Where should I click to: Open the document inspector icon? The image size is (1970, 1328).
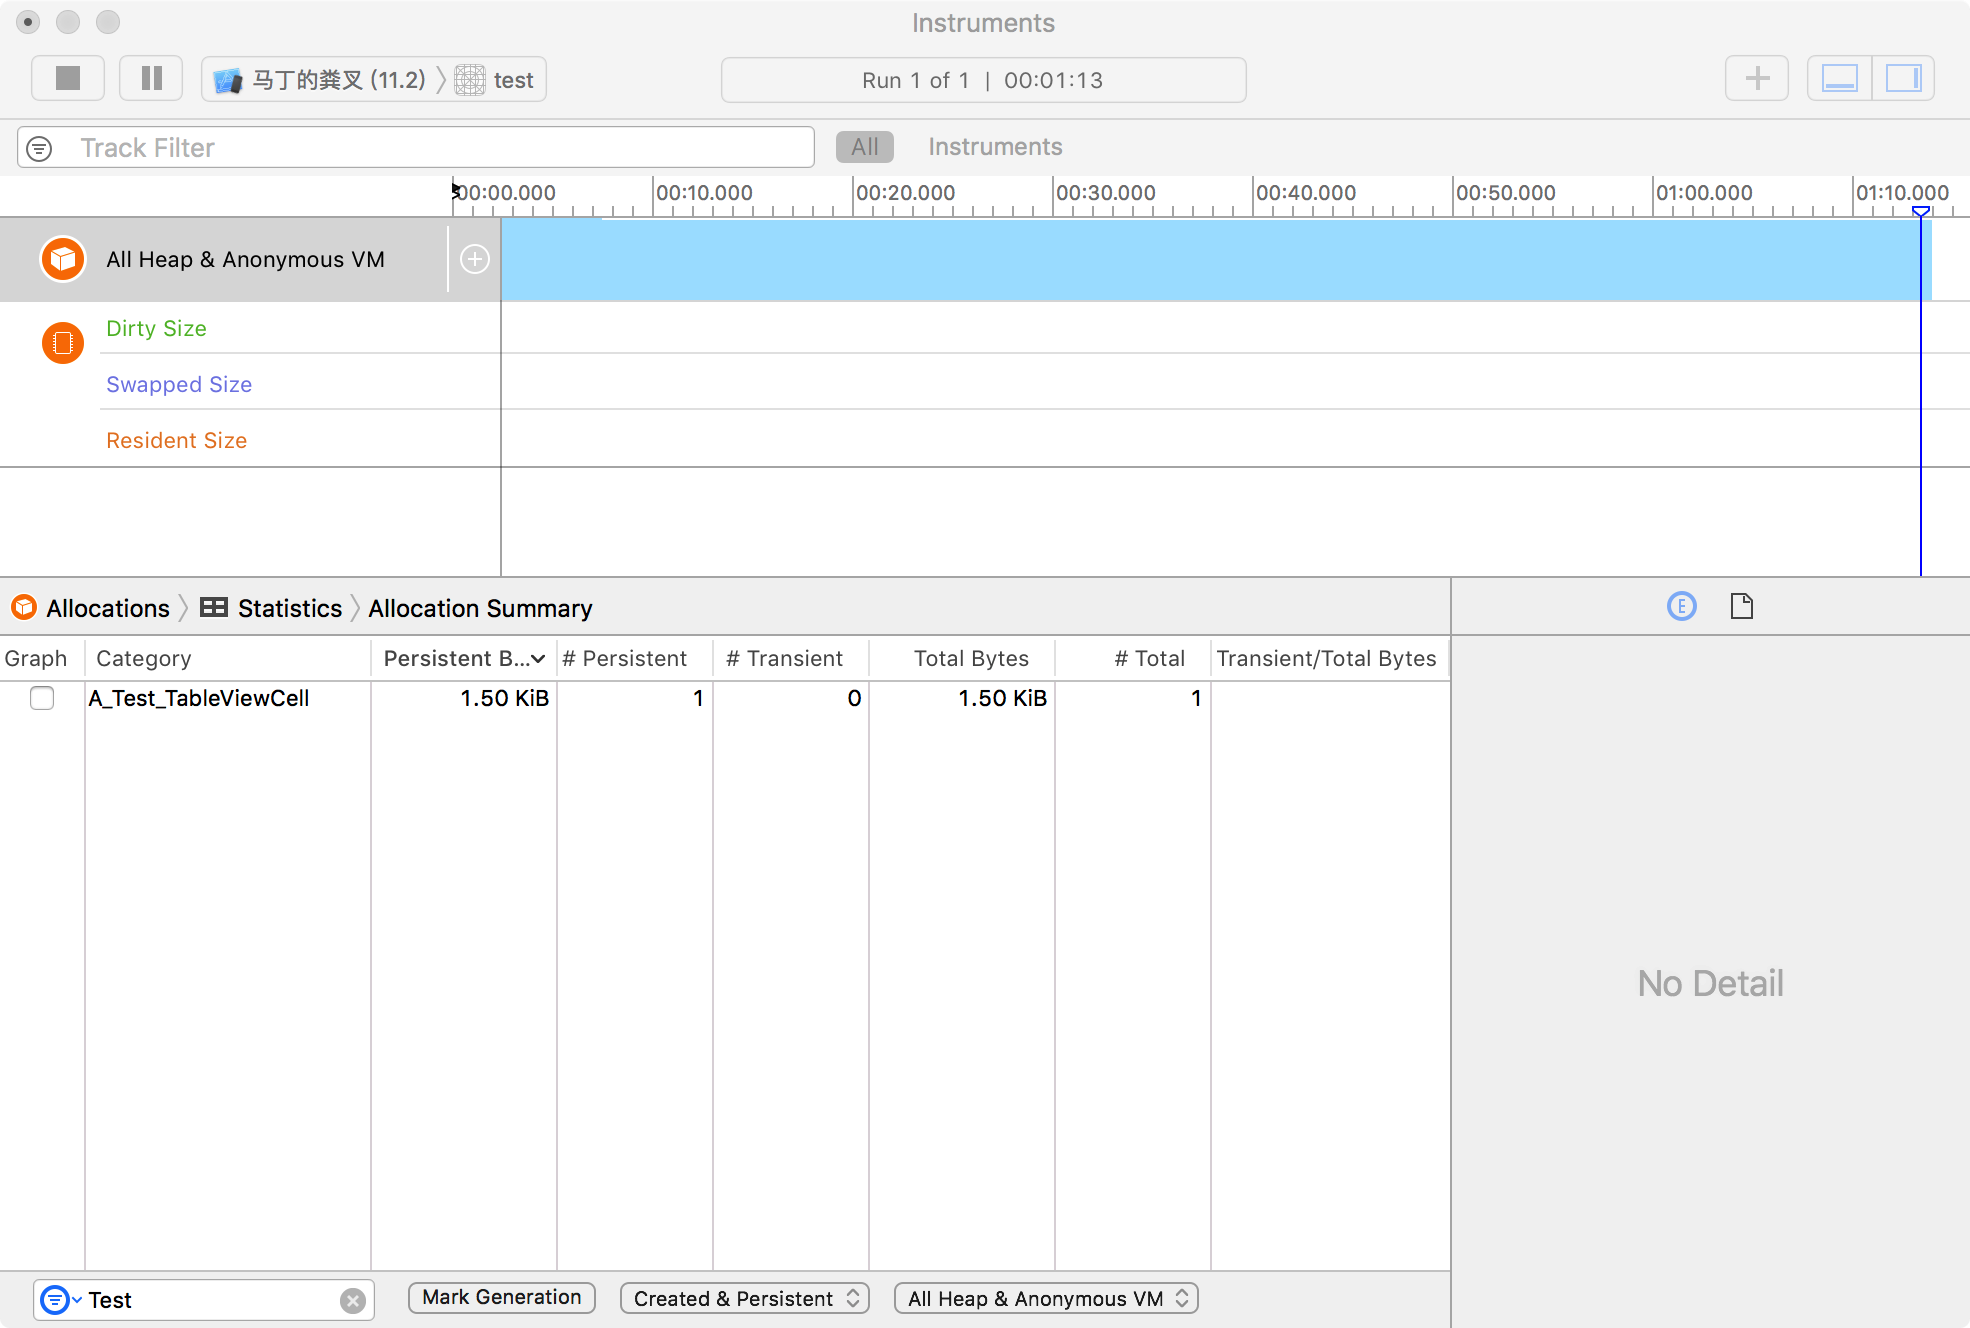click(x=1741, y=606)
